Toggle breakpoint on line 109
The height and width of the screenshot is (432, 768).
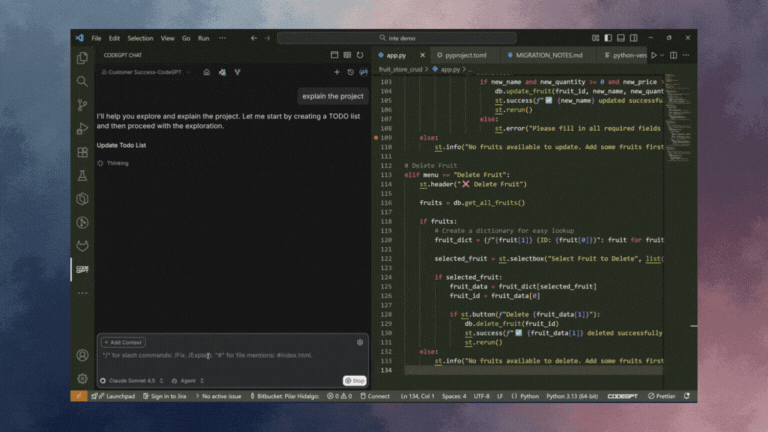click(x=375, y=137)
